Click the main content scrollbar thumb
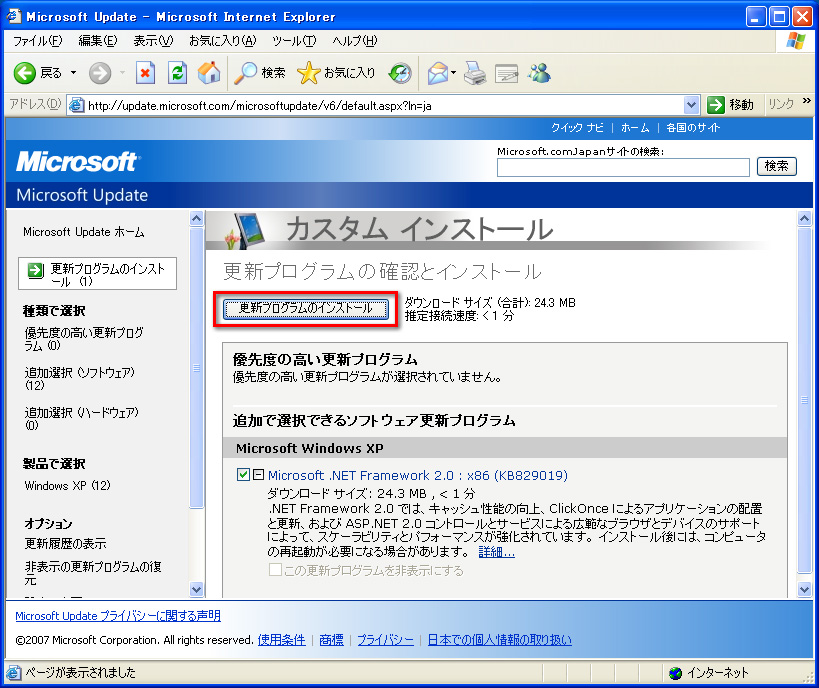The image size is (819, 688). pos(804,400)
